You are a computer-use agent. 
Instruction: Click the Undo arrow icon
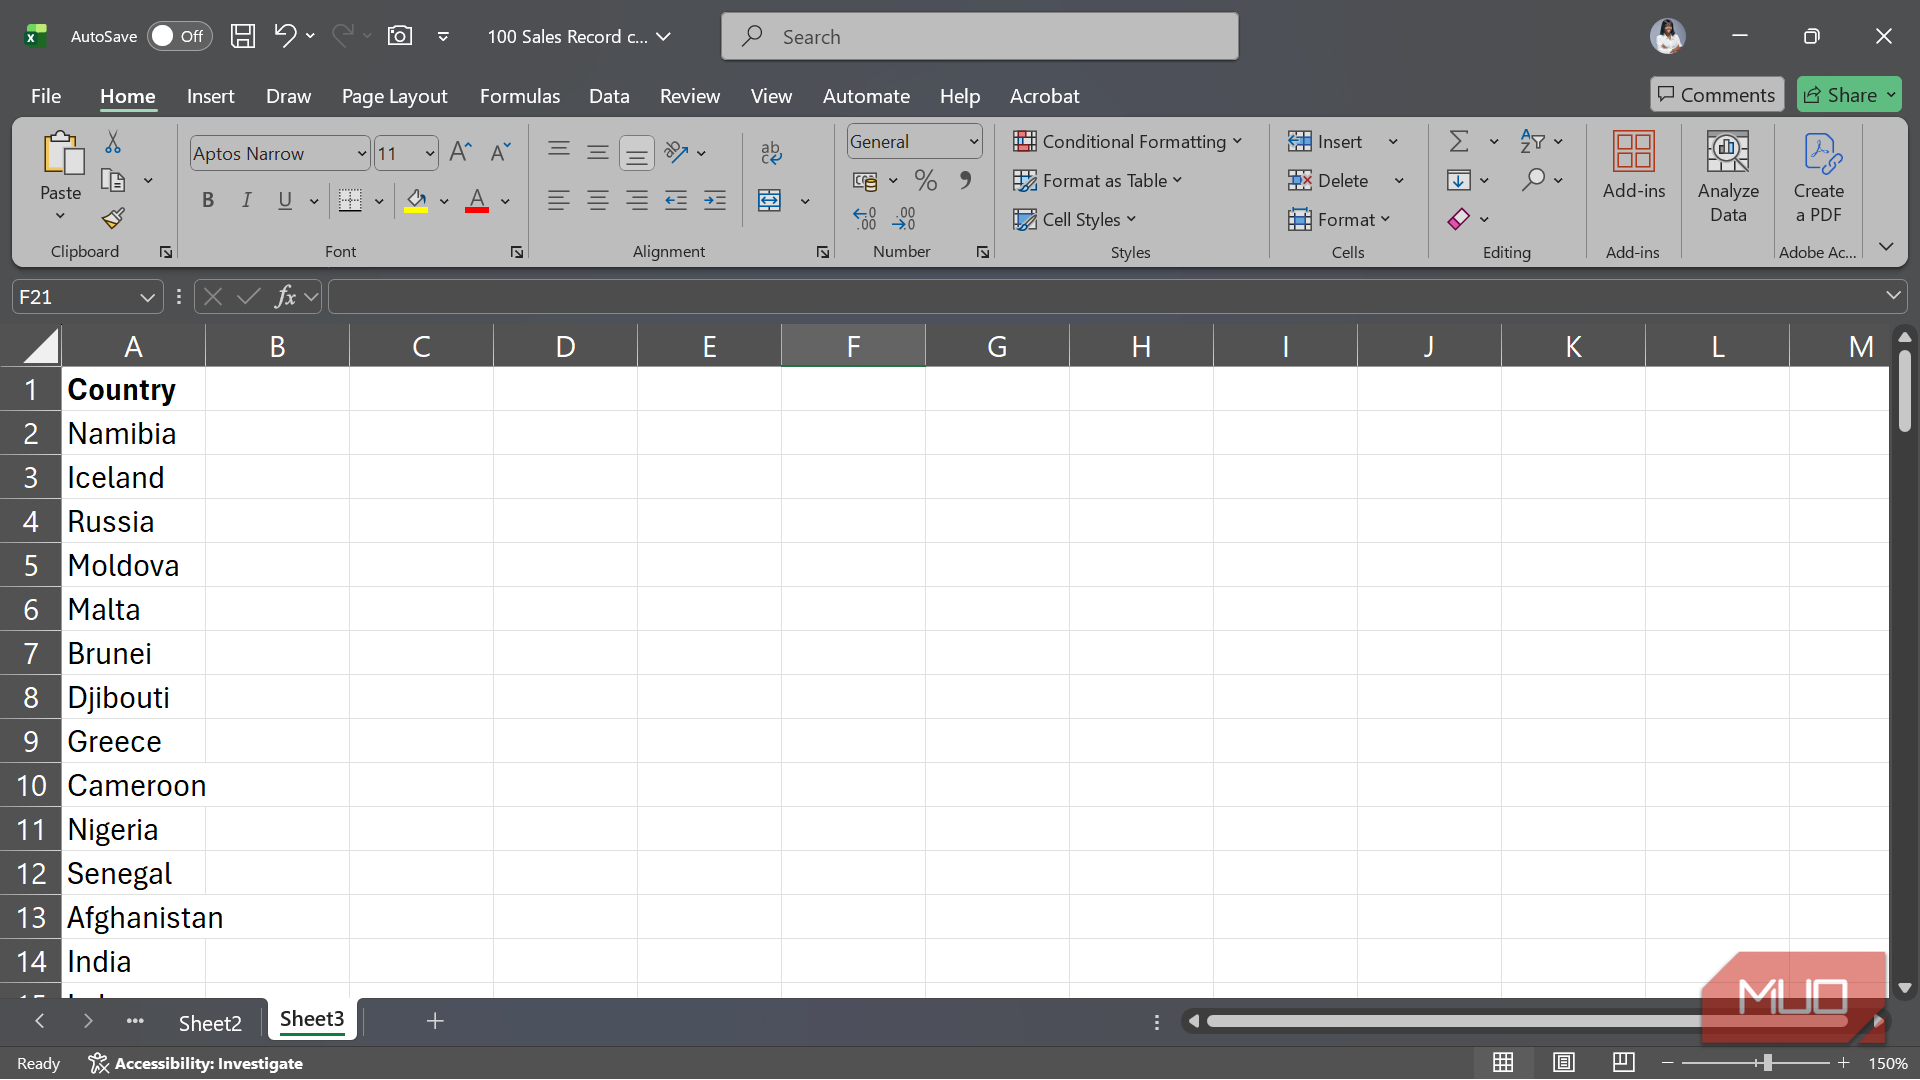285,36
